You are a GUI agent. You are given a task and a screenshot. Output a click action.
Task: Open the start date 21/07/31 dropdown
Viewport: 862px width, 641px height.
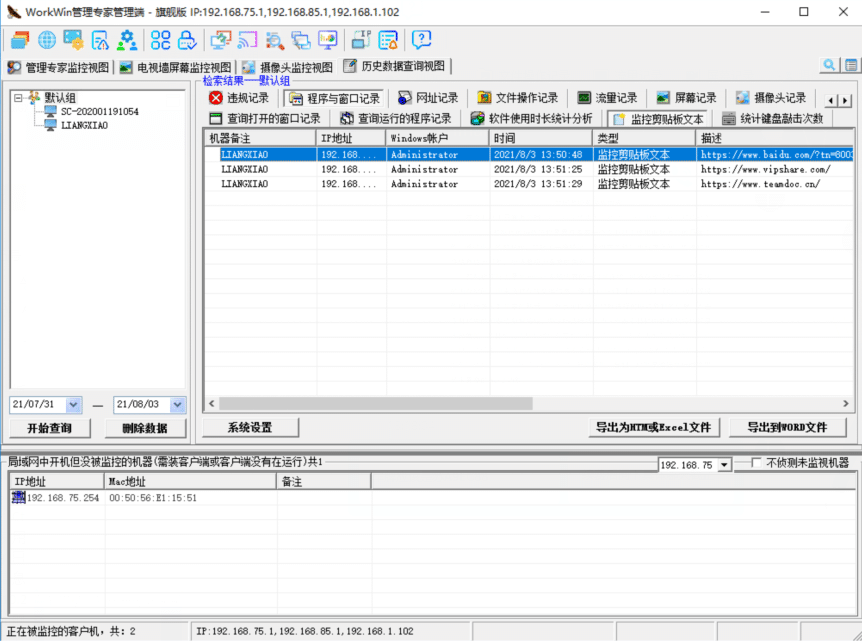coord(73,405)
